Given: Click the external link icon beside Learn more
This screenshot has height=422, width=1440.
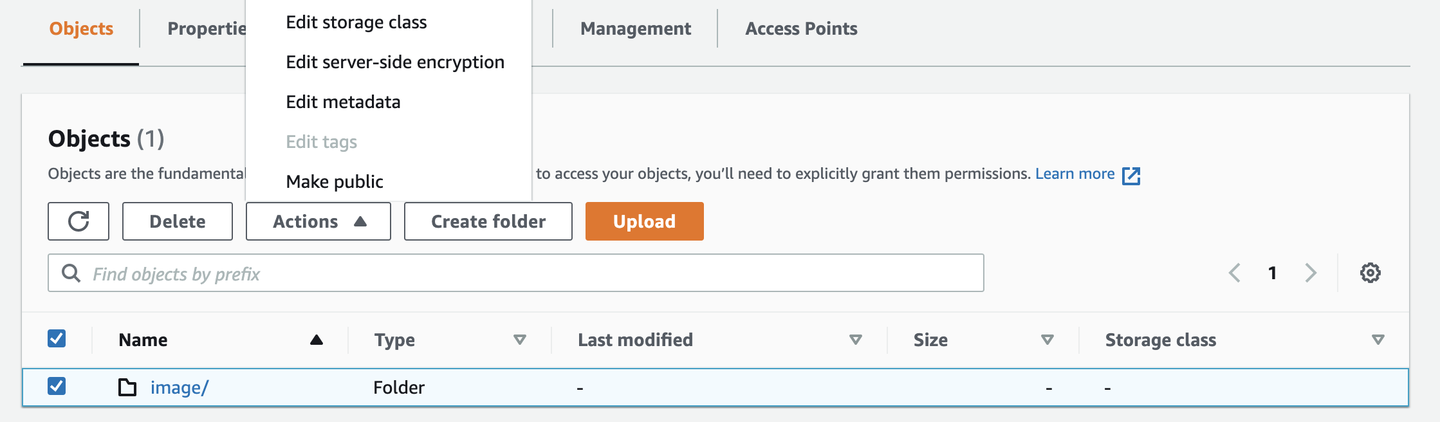Looking at the screenshot, I should pyautogui.click(x=1131, y=175).
